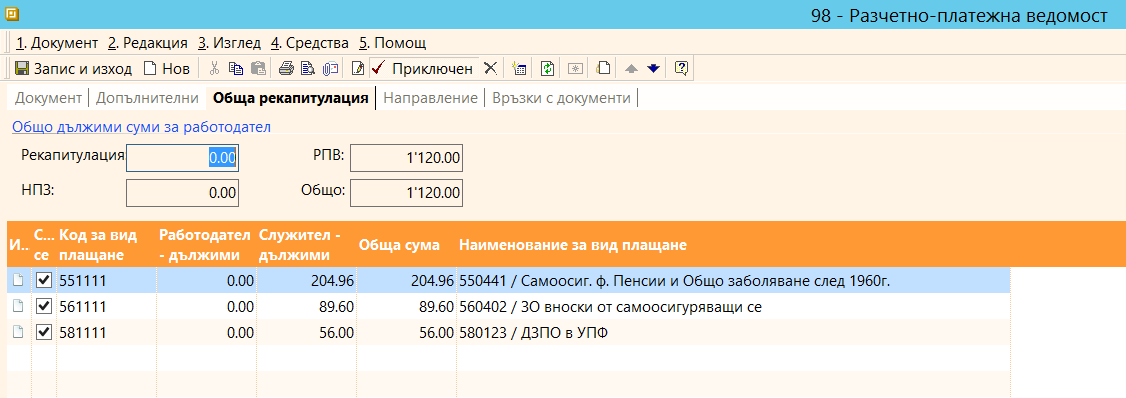
Task: Click the paste clipboard icon
Action: click(x=259, y=68)
